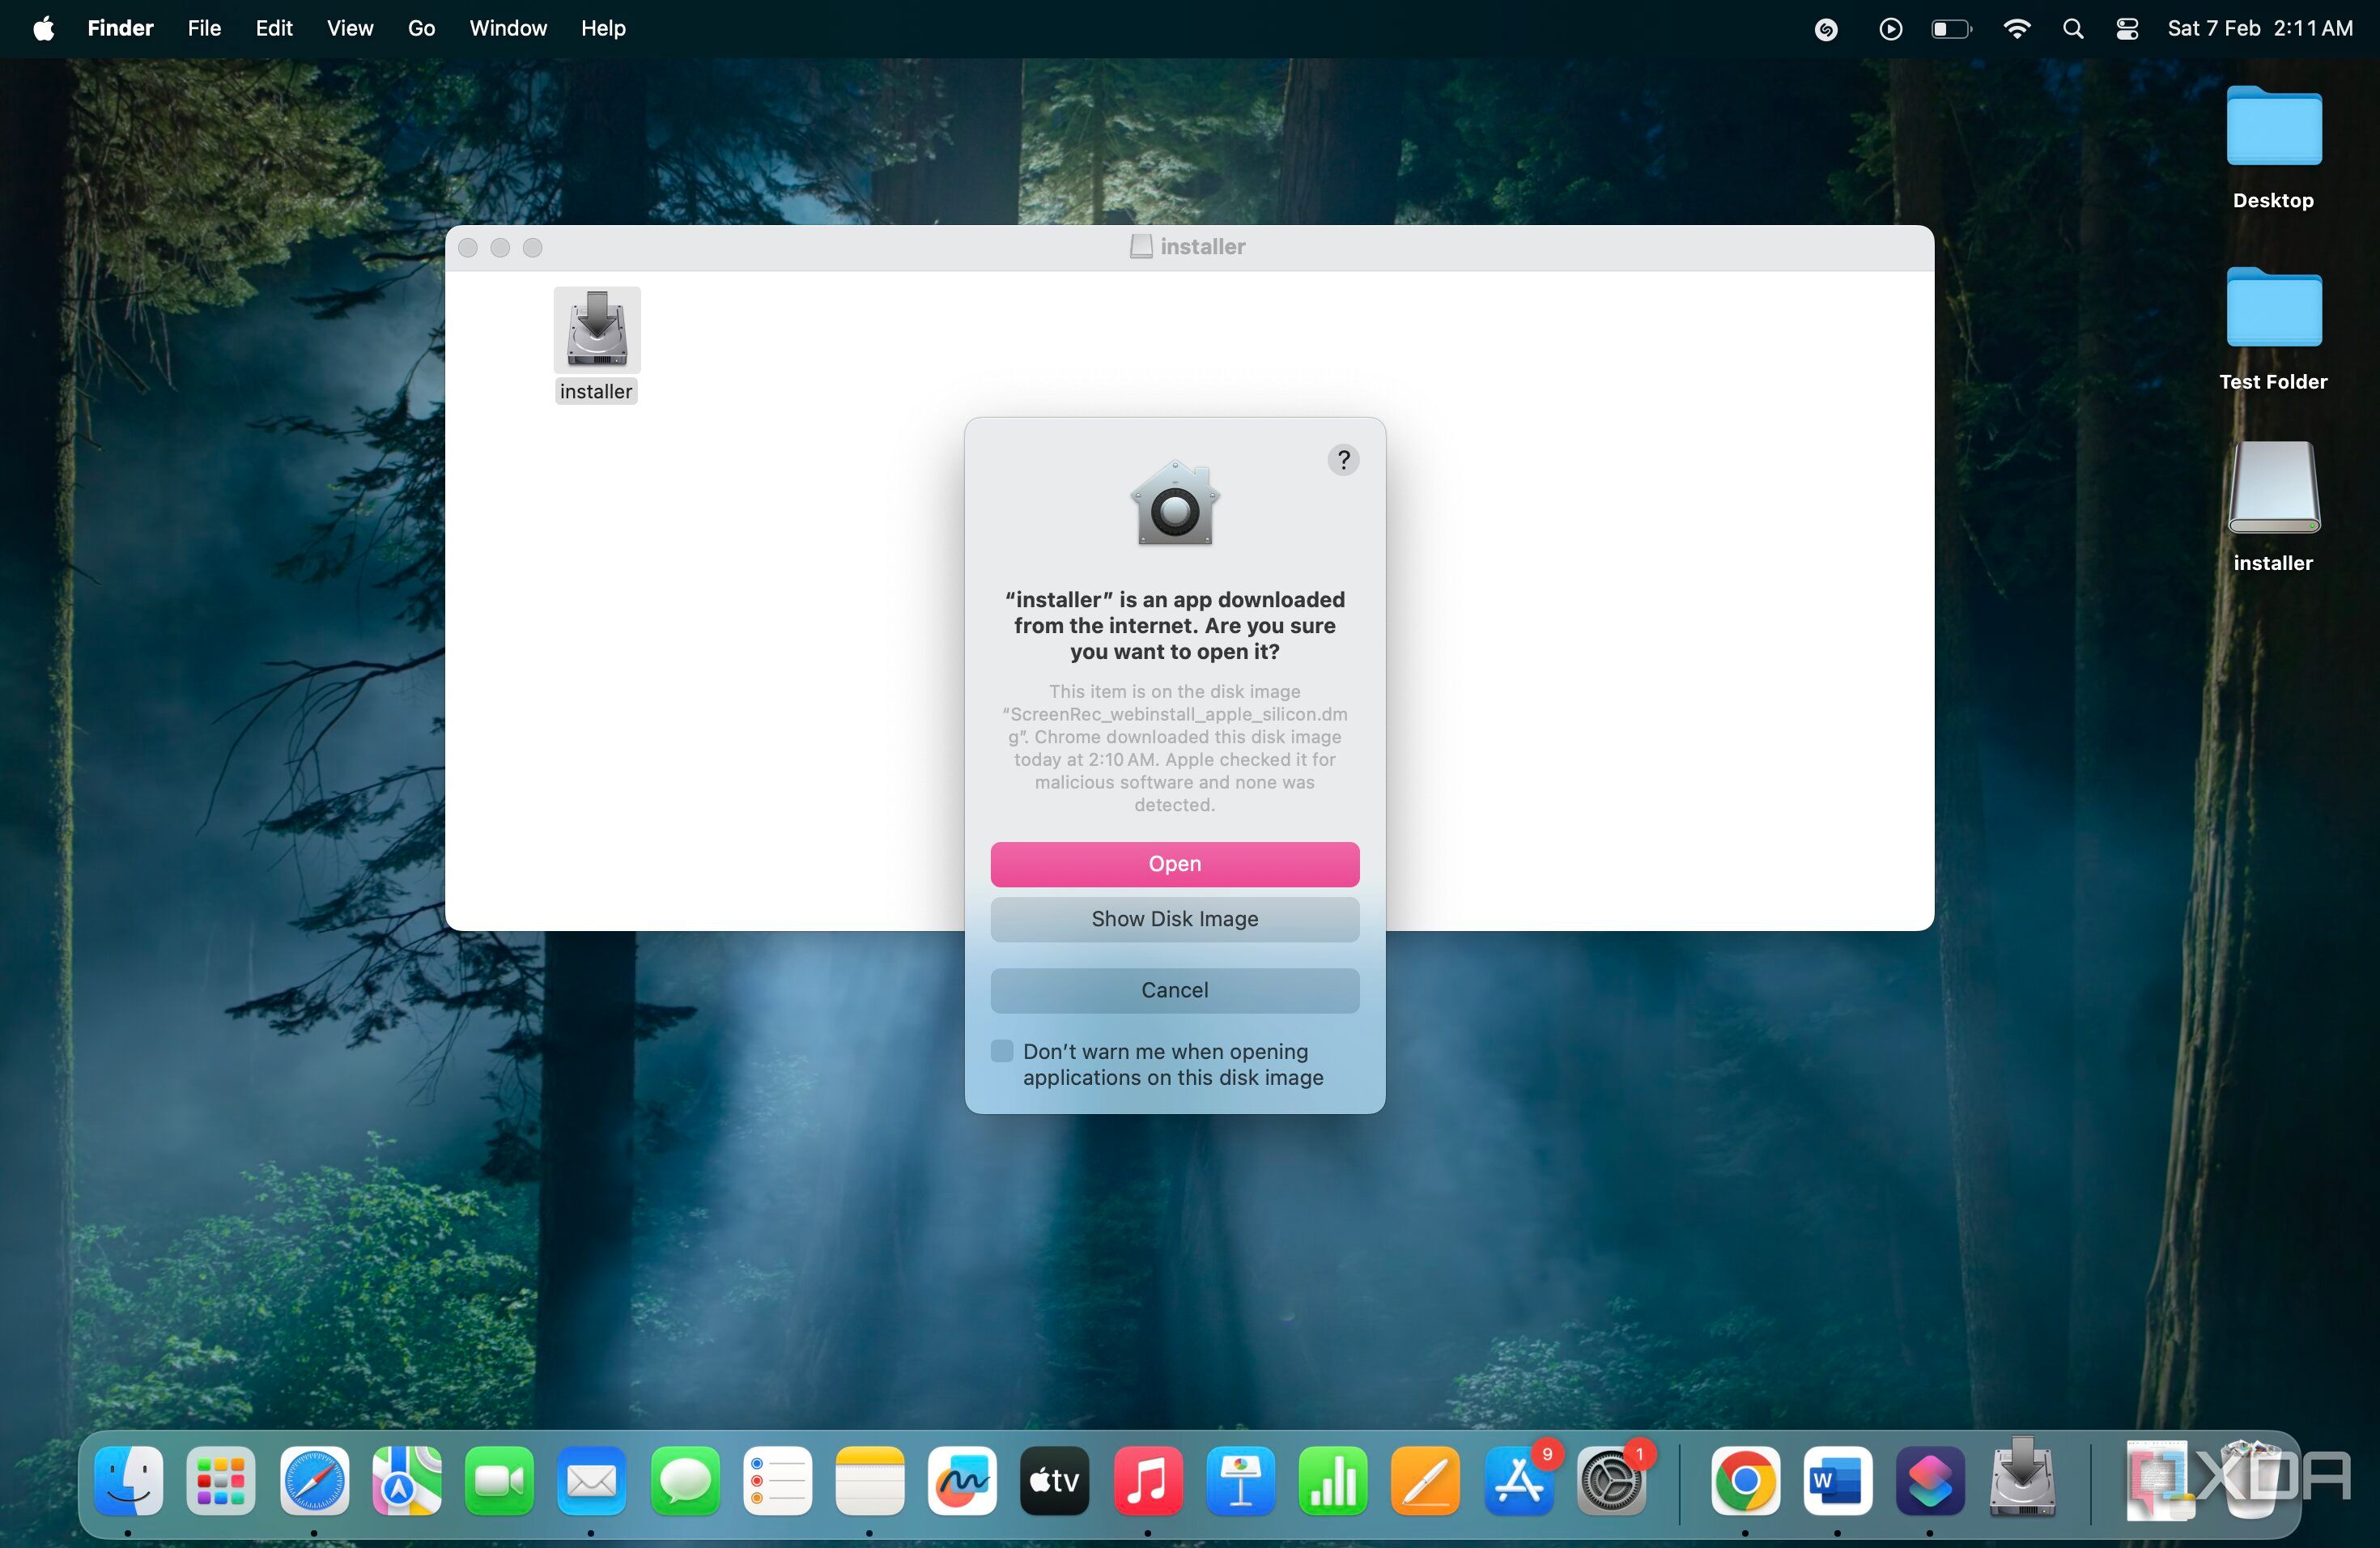The height and width of the screenshot is (1548, 2380).
Task: Open Finder from the Dock
Action: (128, 1480)
